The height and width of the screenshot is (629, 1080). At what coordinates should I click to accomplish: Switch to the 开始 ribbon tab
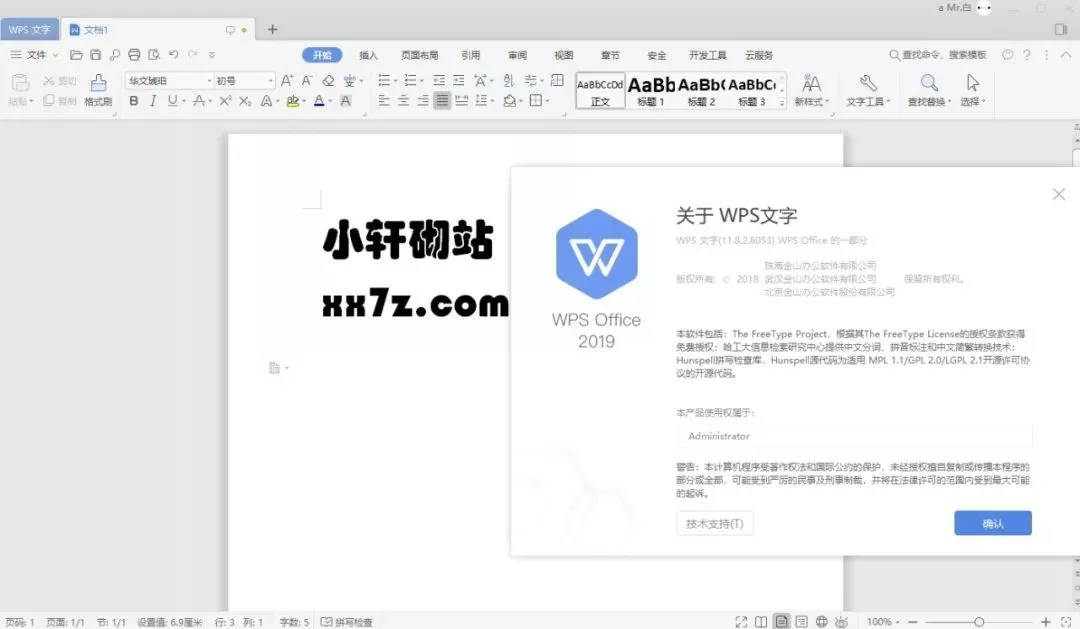tap(322, 55)
